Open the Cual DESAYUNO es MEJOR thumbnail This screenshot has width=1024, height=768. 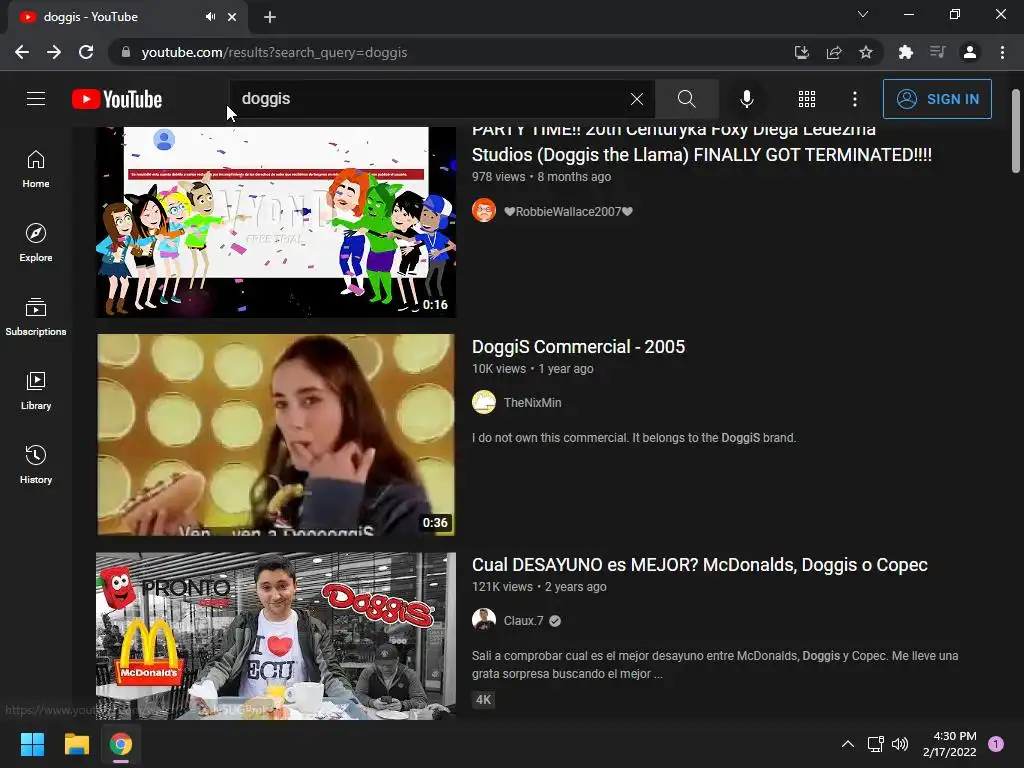tap(276, 636)
